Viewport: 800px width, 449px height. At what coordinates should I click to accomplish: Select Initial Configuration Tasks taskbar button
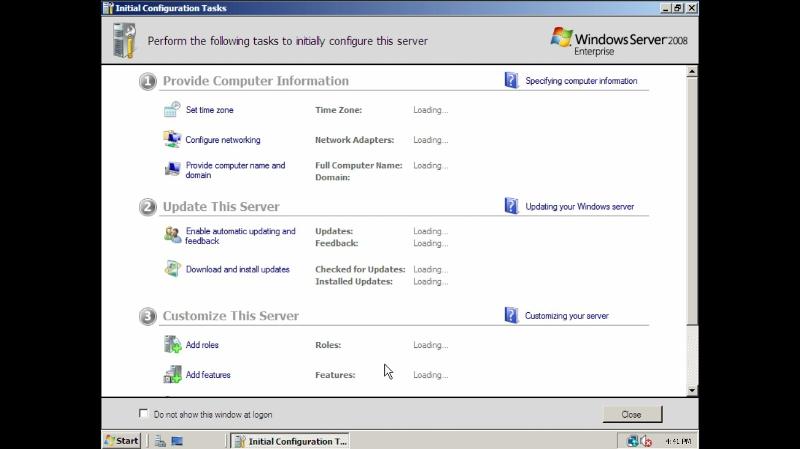[290, 441]
